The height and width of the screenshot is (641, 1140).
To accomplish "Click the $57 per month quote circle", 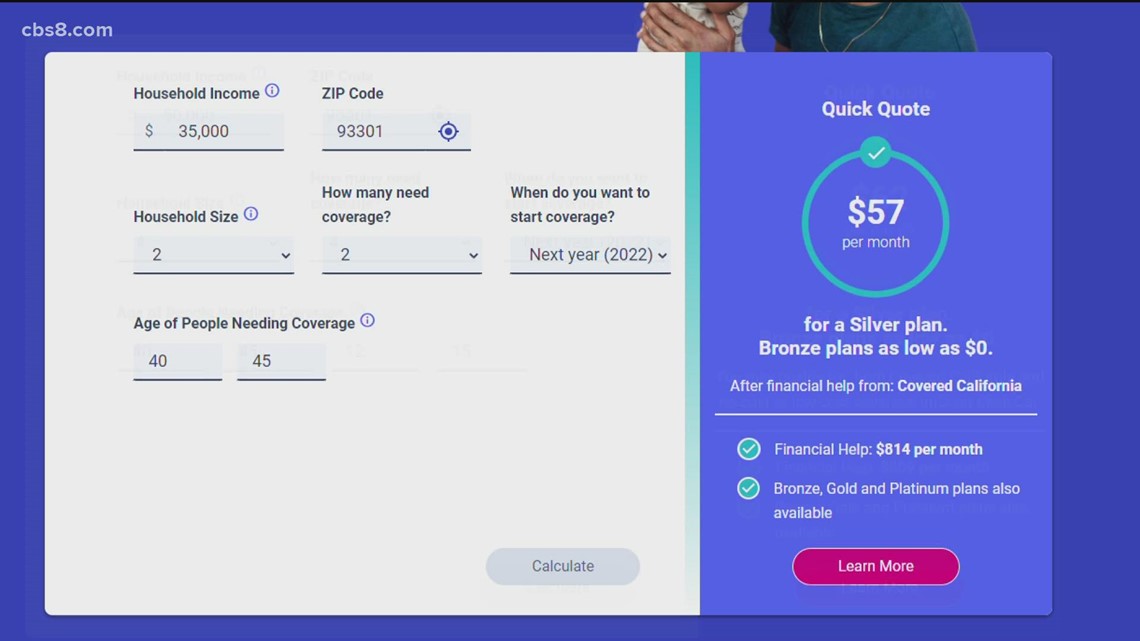I will point(876,223).
